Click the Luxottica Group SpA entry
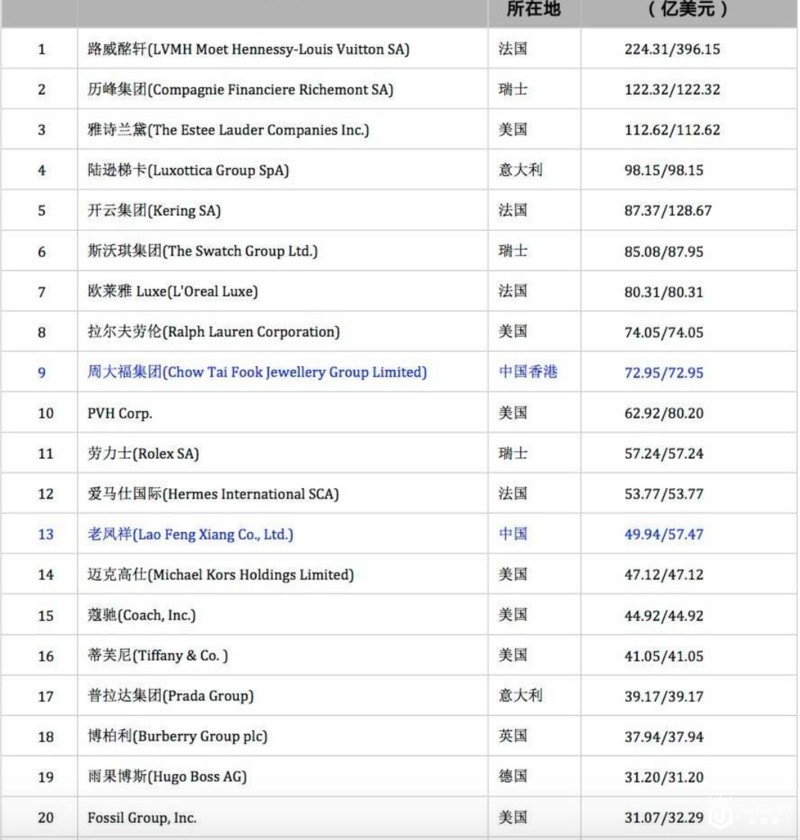 coord(188,170)
